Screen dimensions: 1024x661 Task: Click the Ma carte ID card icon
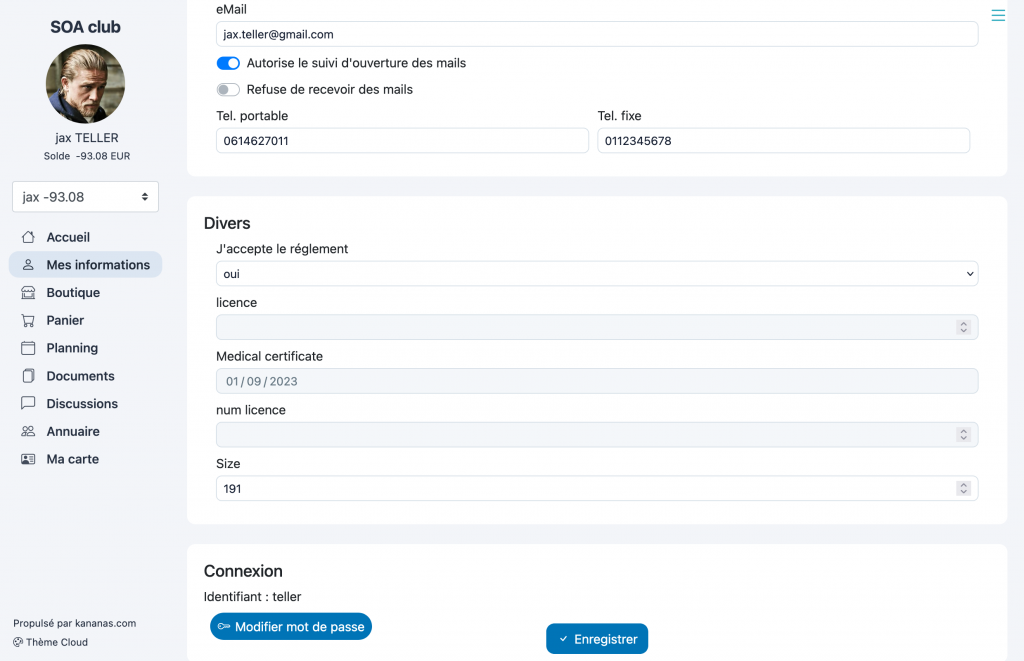[28, 459]
